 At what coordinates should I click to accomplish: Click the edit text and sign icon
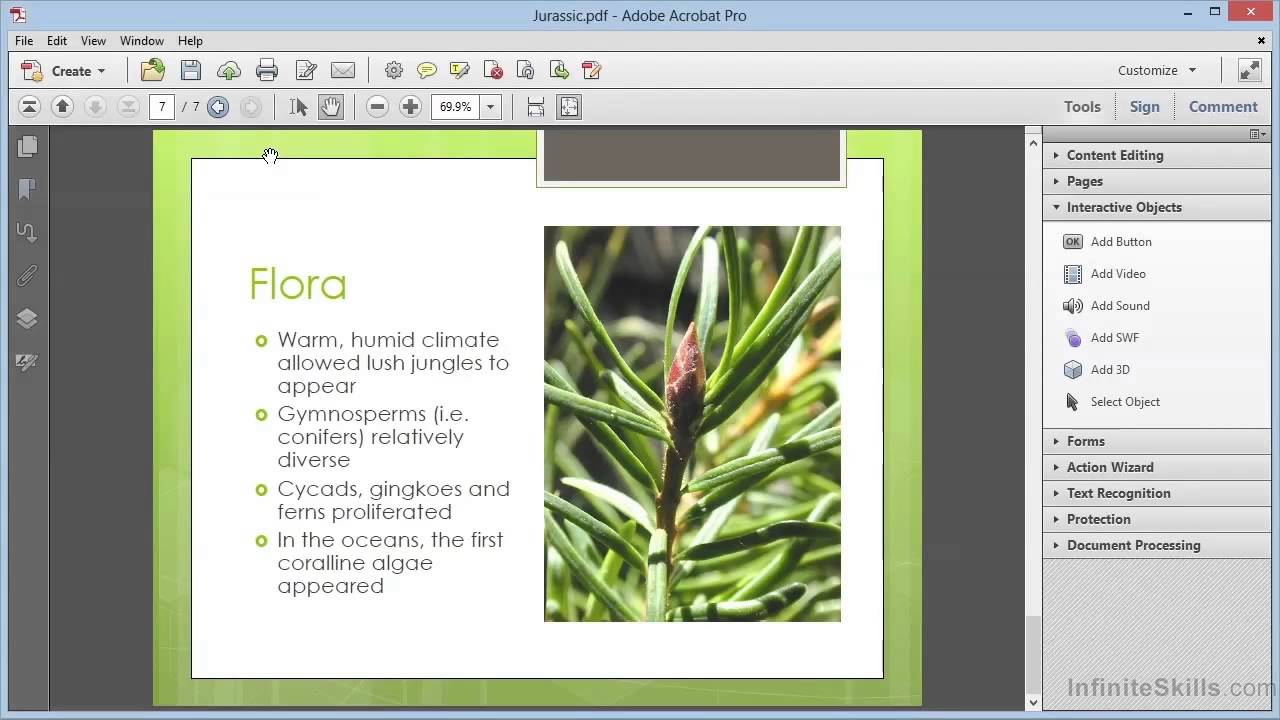[x=306, y=70]
